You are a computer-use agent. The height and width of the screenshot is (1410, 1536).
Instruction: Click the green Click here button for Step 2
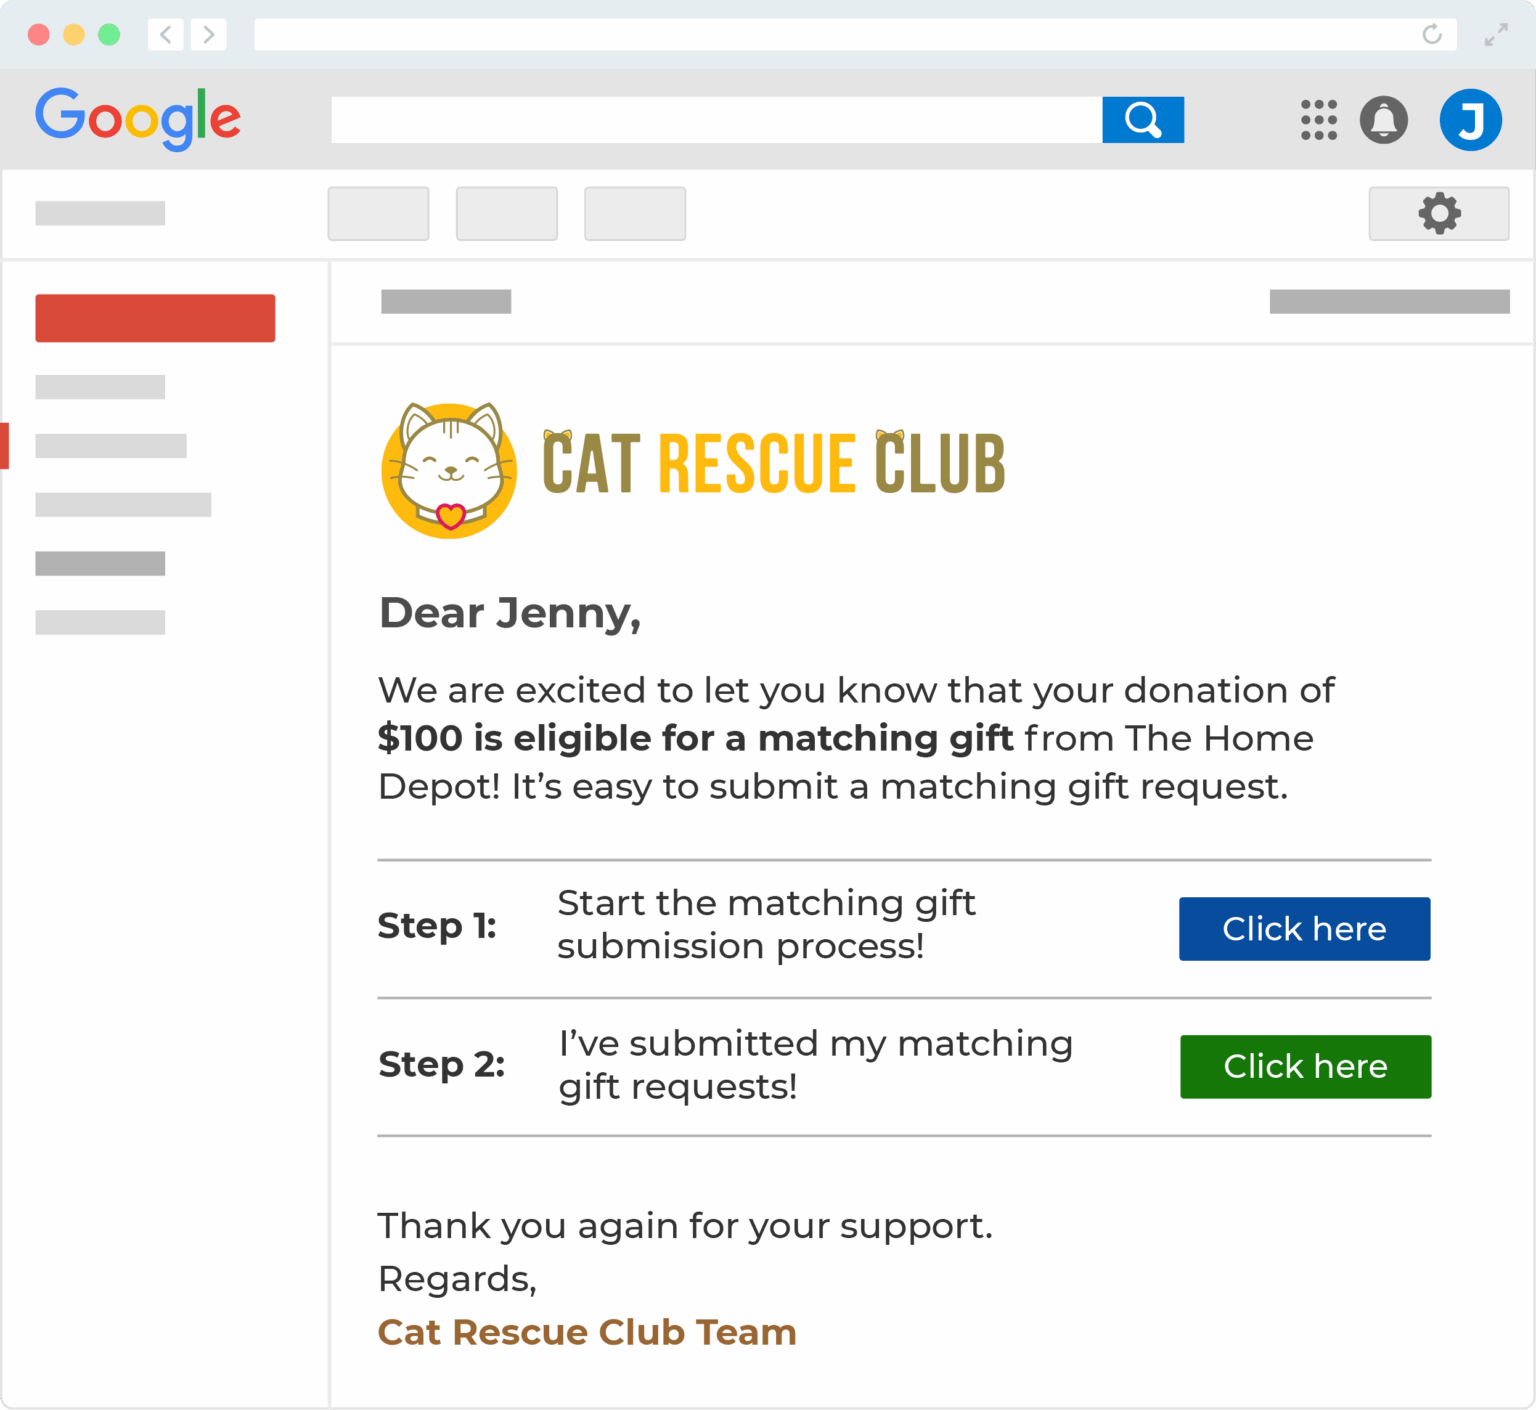[1305, 1066]
